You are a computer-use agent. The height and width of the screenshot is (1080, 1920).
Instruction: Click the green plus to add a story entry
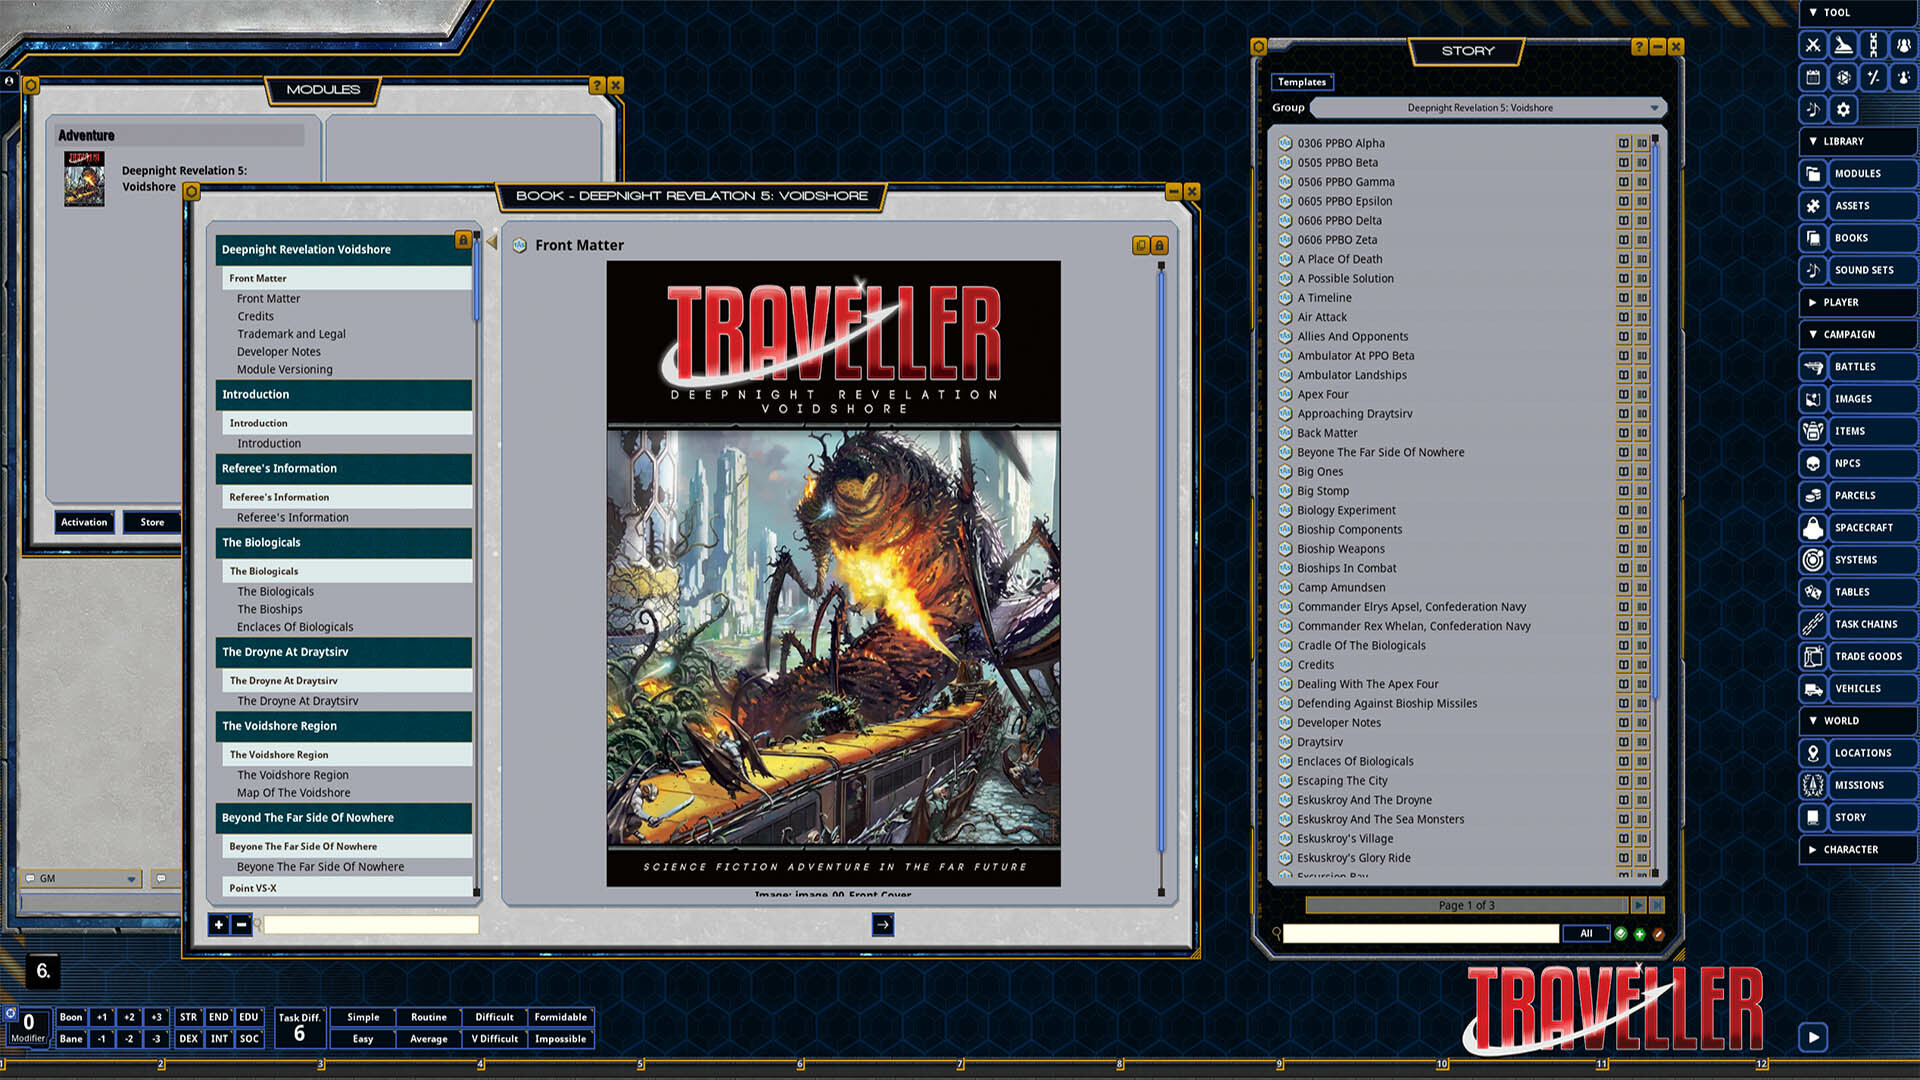[1640, 933]
